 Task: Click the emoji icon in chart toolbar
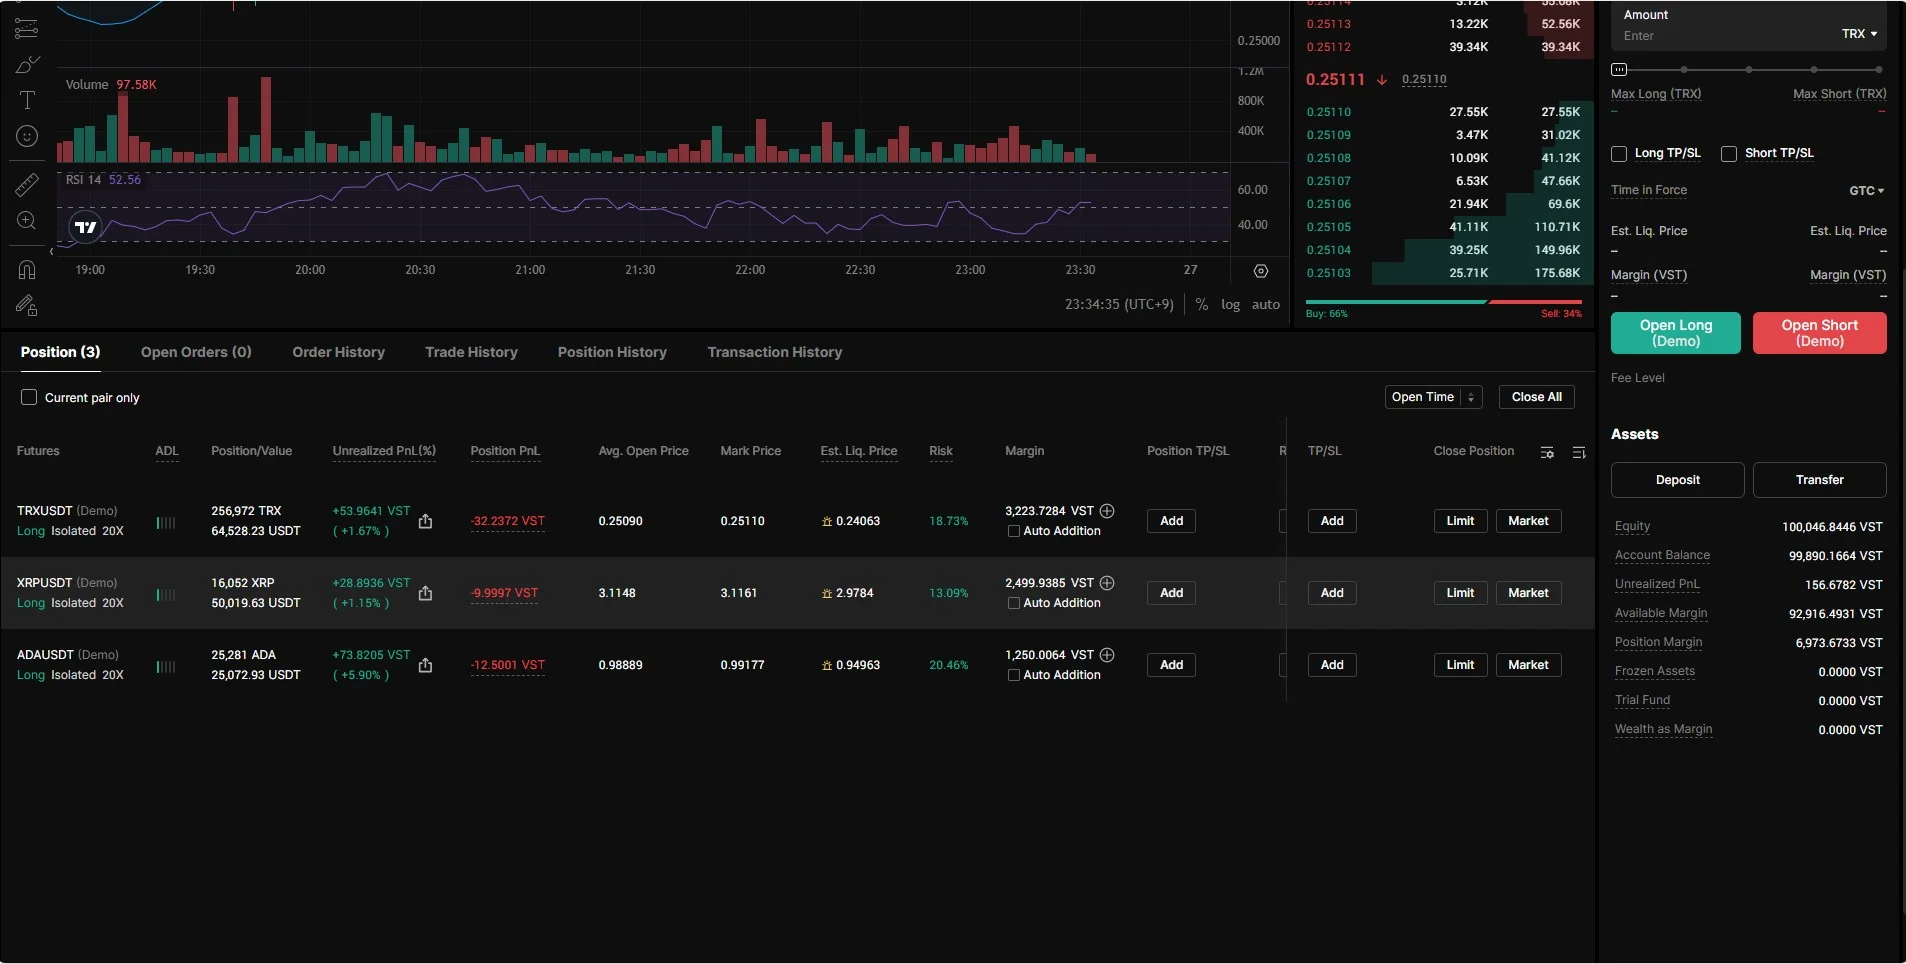coord(27,136)
